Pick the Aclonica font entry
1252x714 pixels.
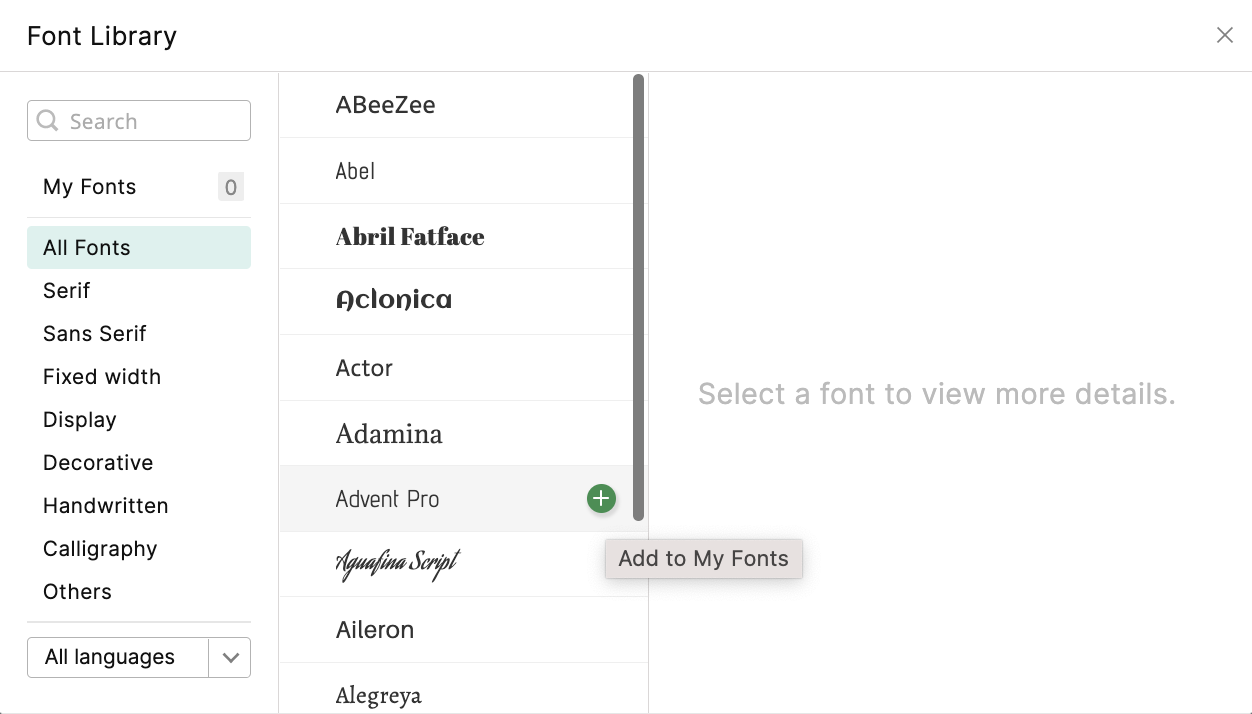pyautogui.click(x=394, y=301)
